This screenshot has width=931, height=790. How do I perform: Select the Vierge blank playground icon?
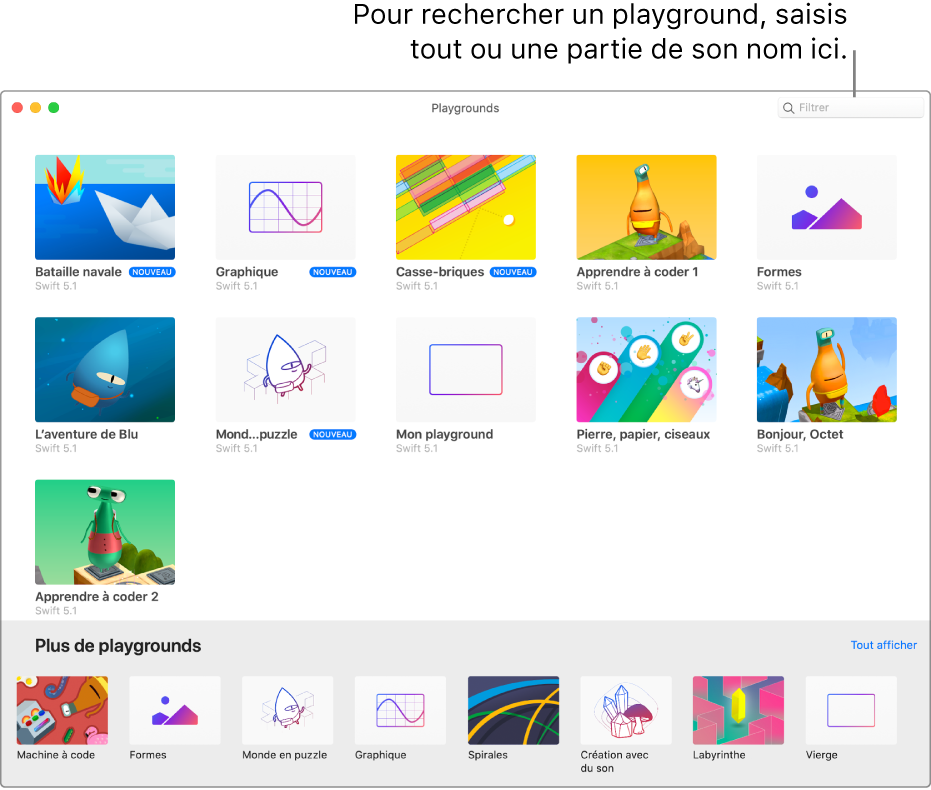coord(851,710)
